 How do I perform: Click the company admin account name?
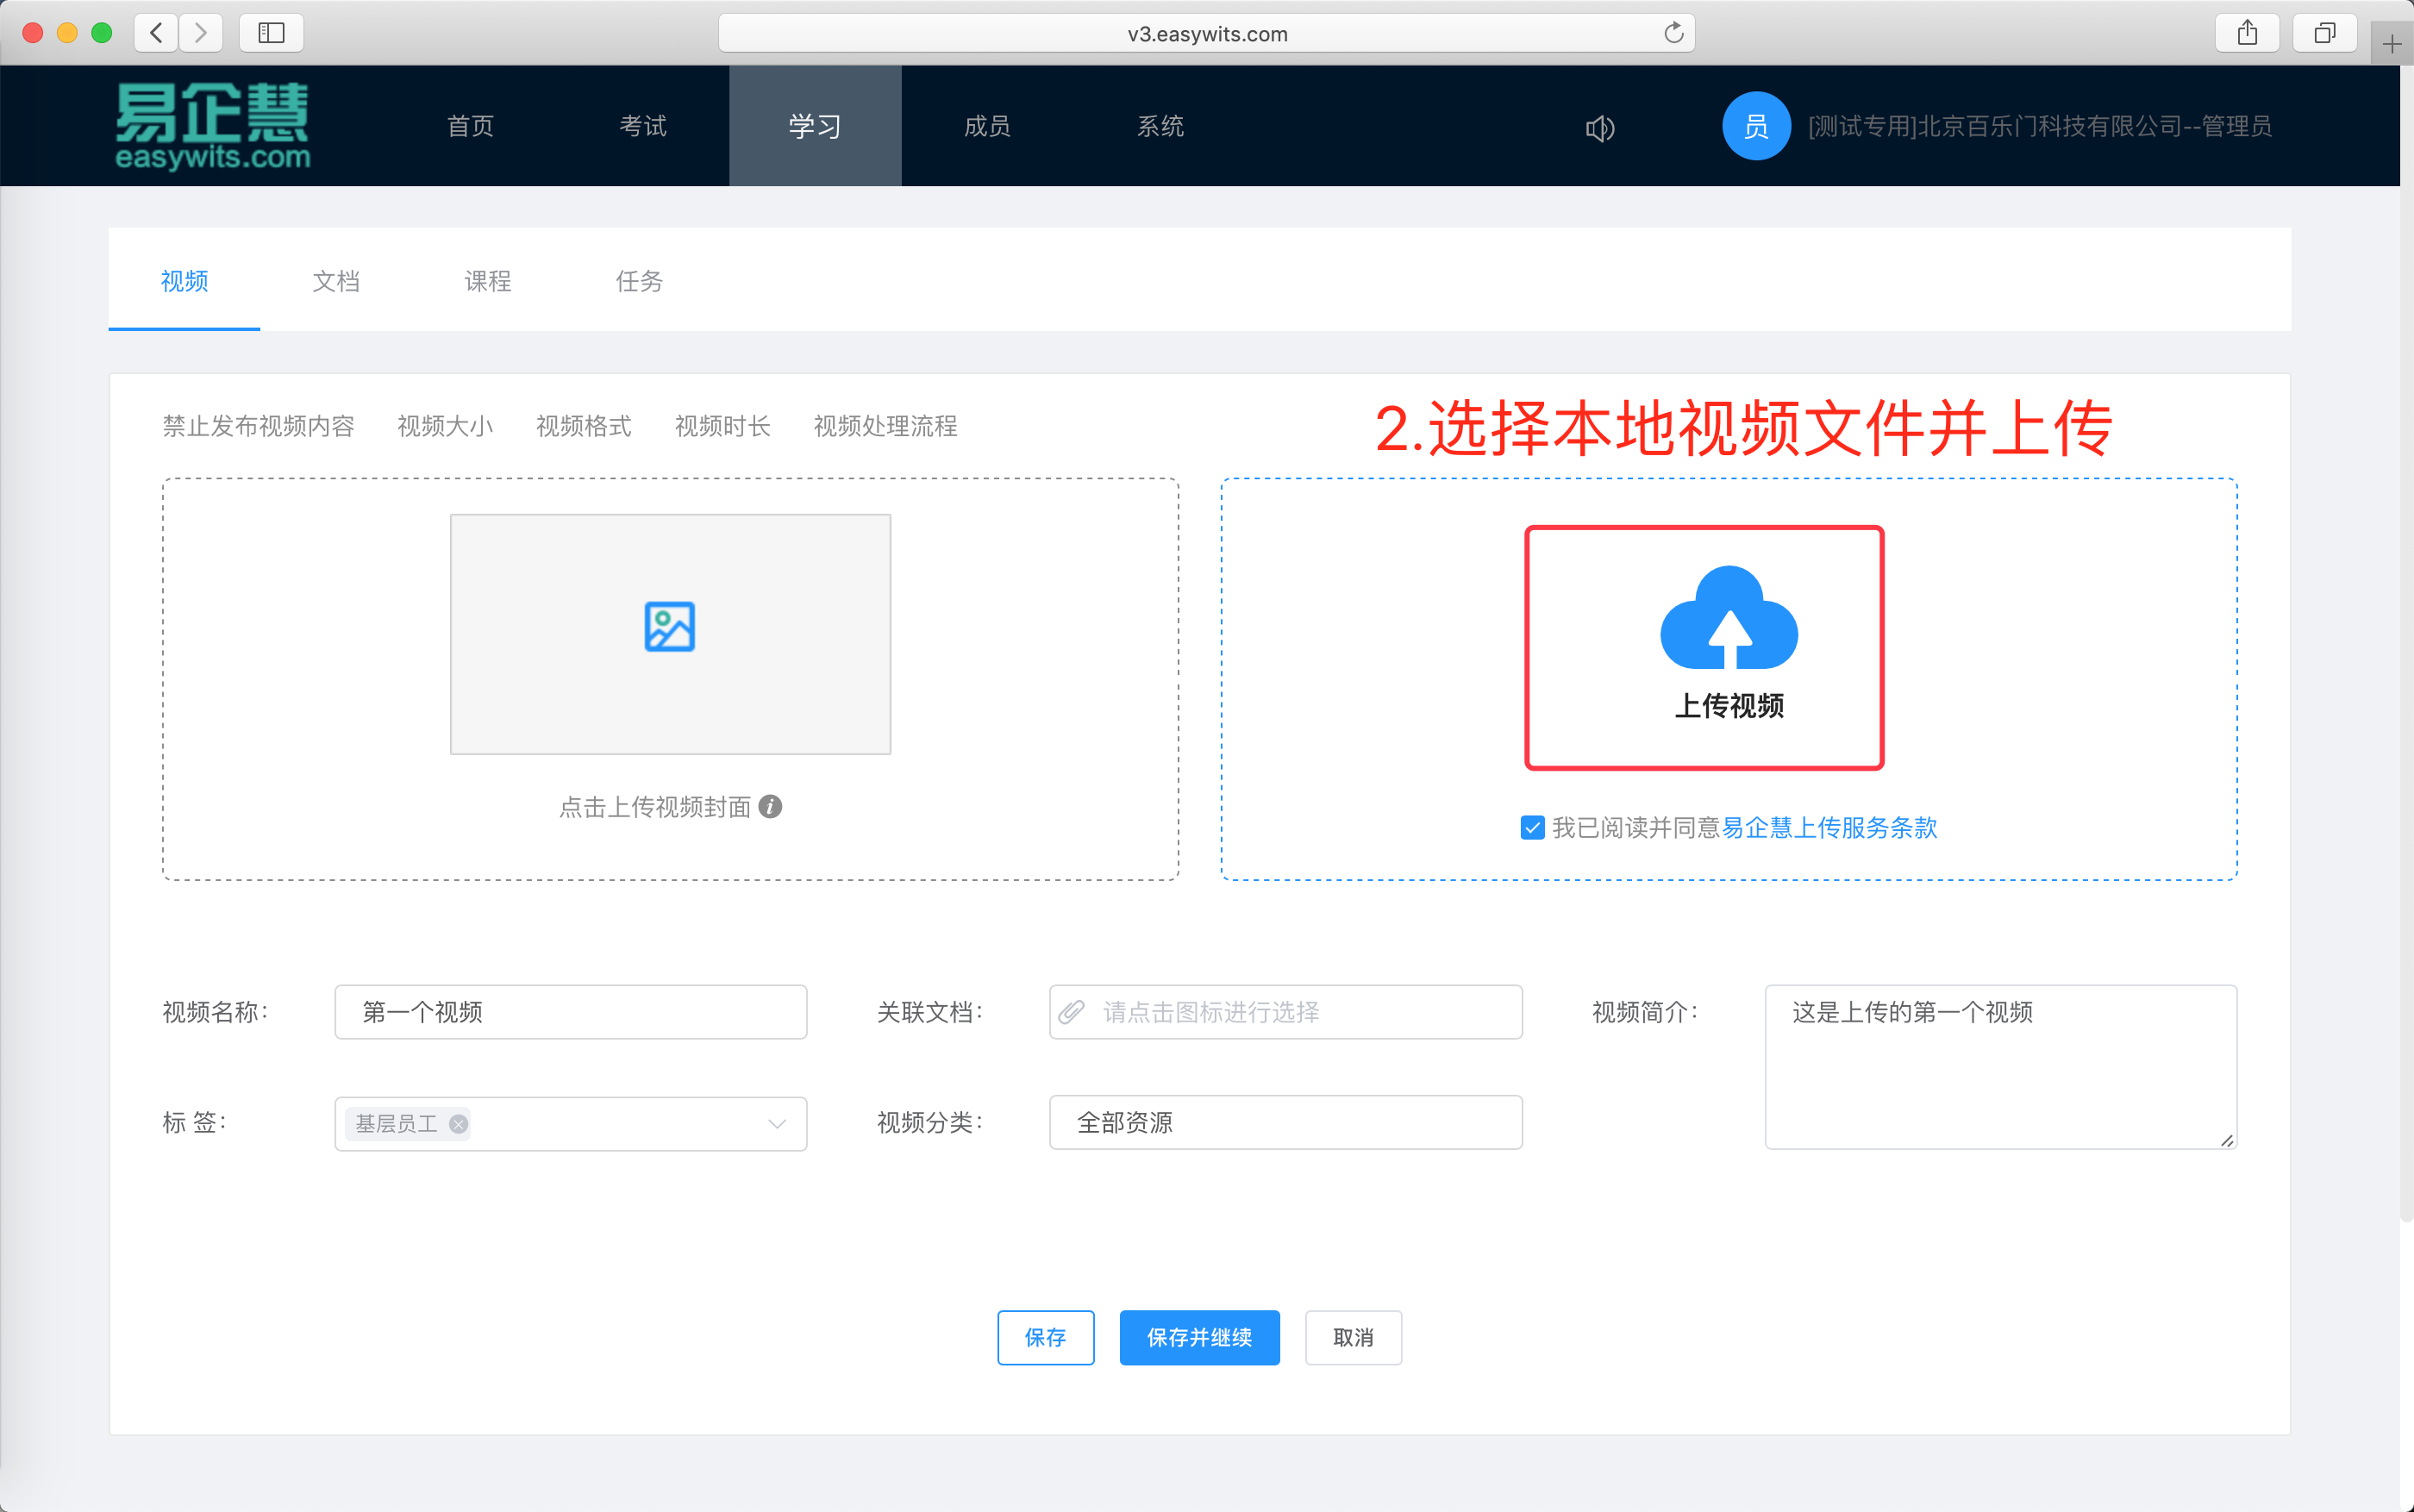[2040, 126]
